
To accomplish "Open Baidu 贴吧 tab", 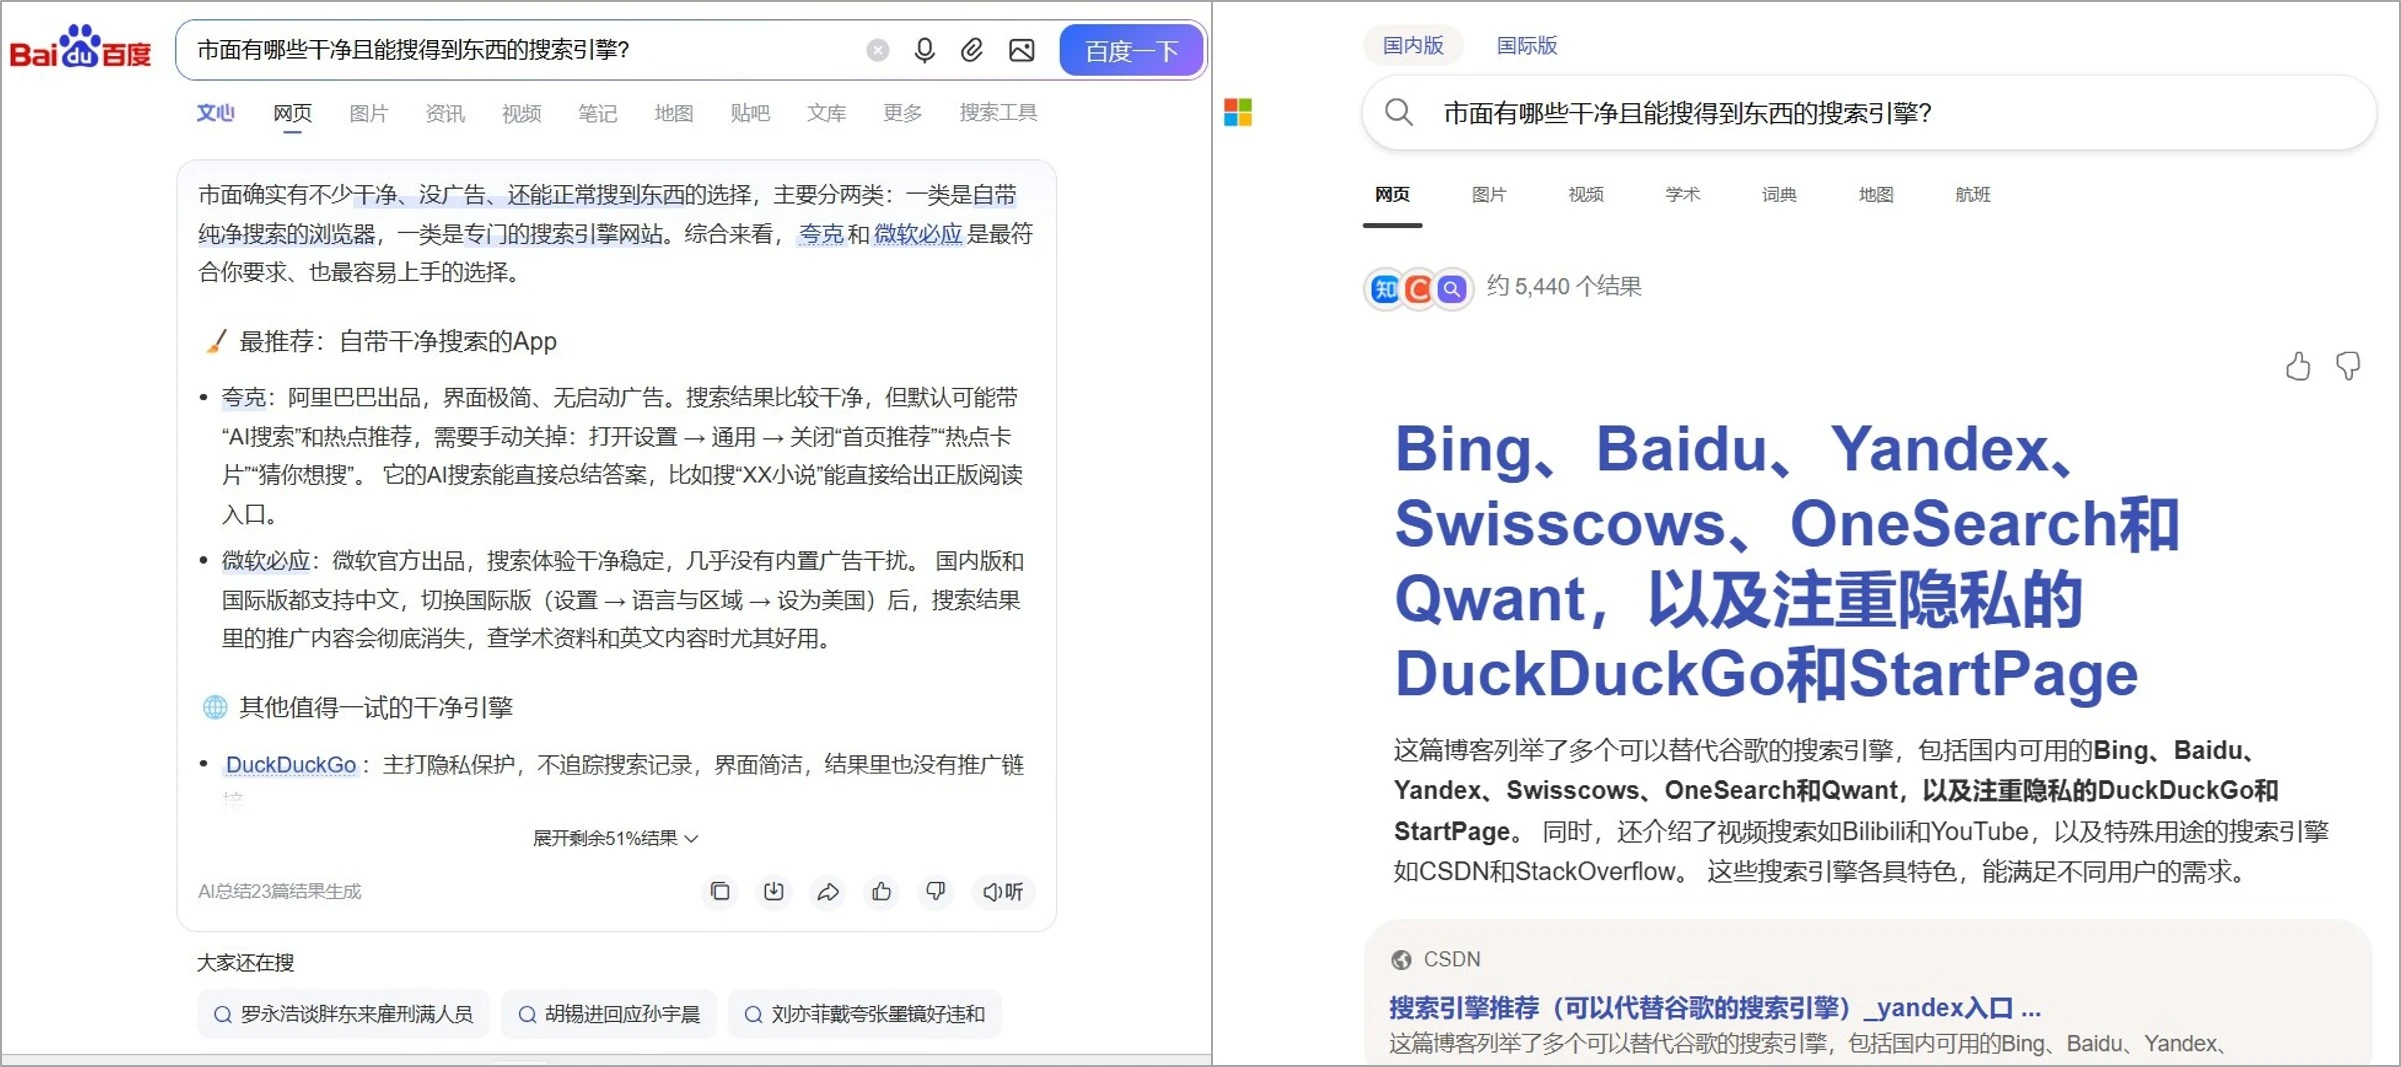I will click(750, 113).
